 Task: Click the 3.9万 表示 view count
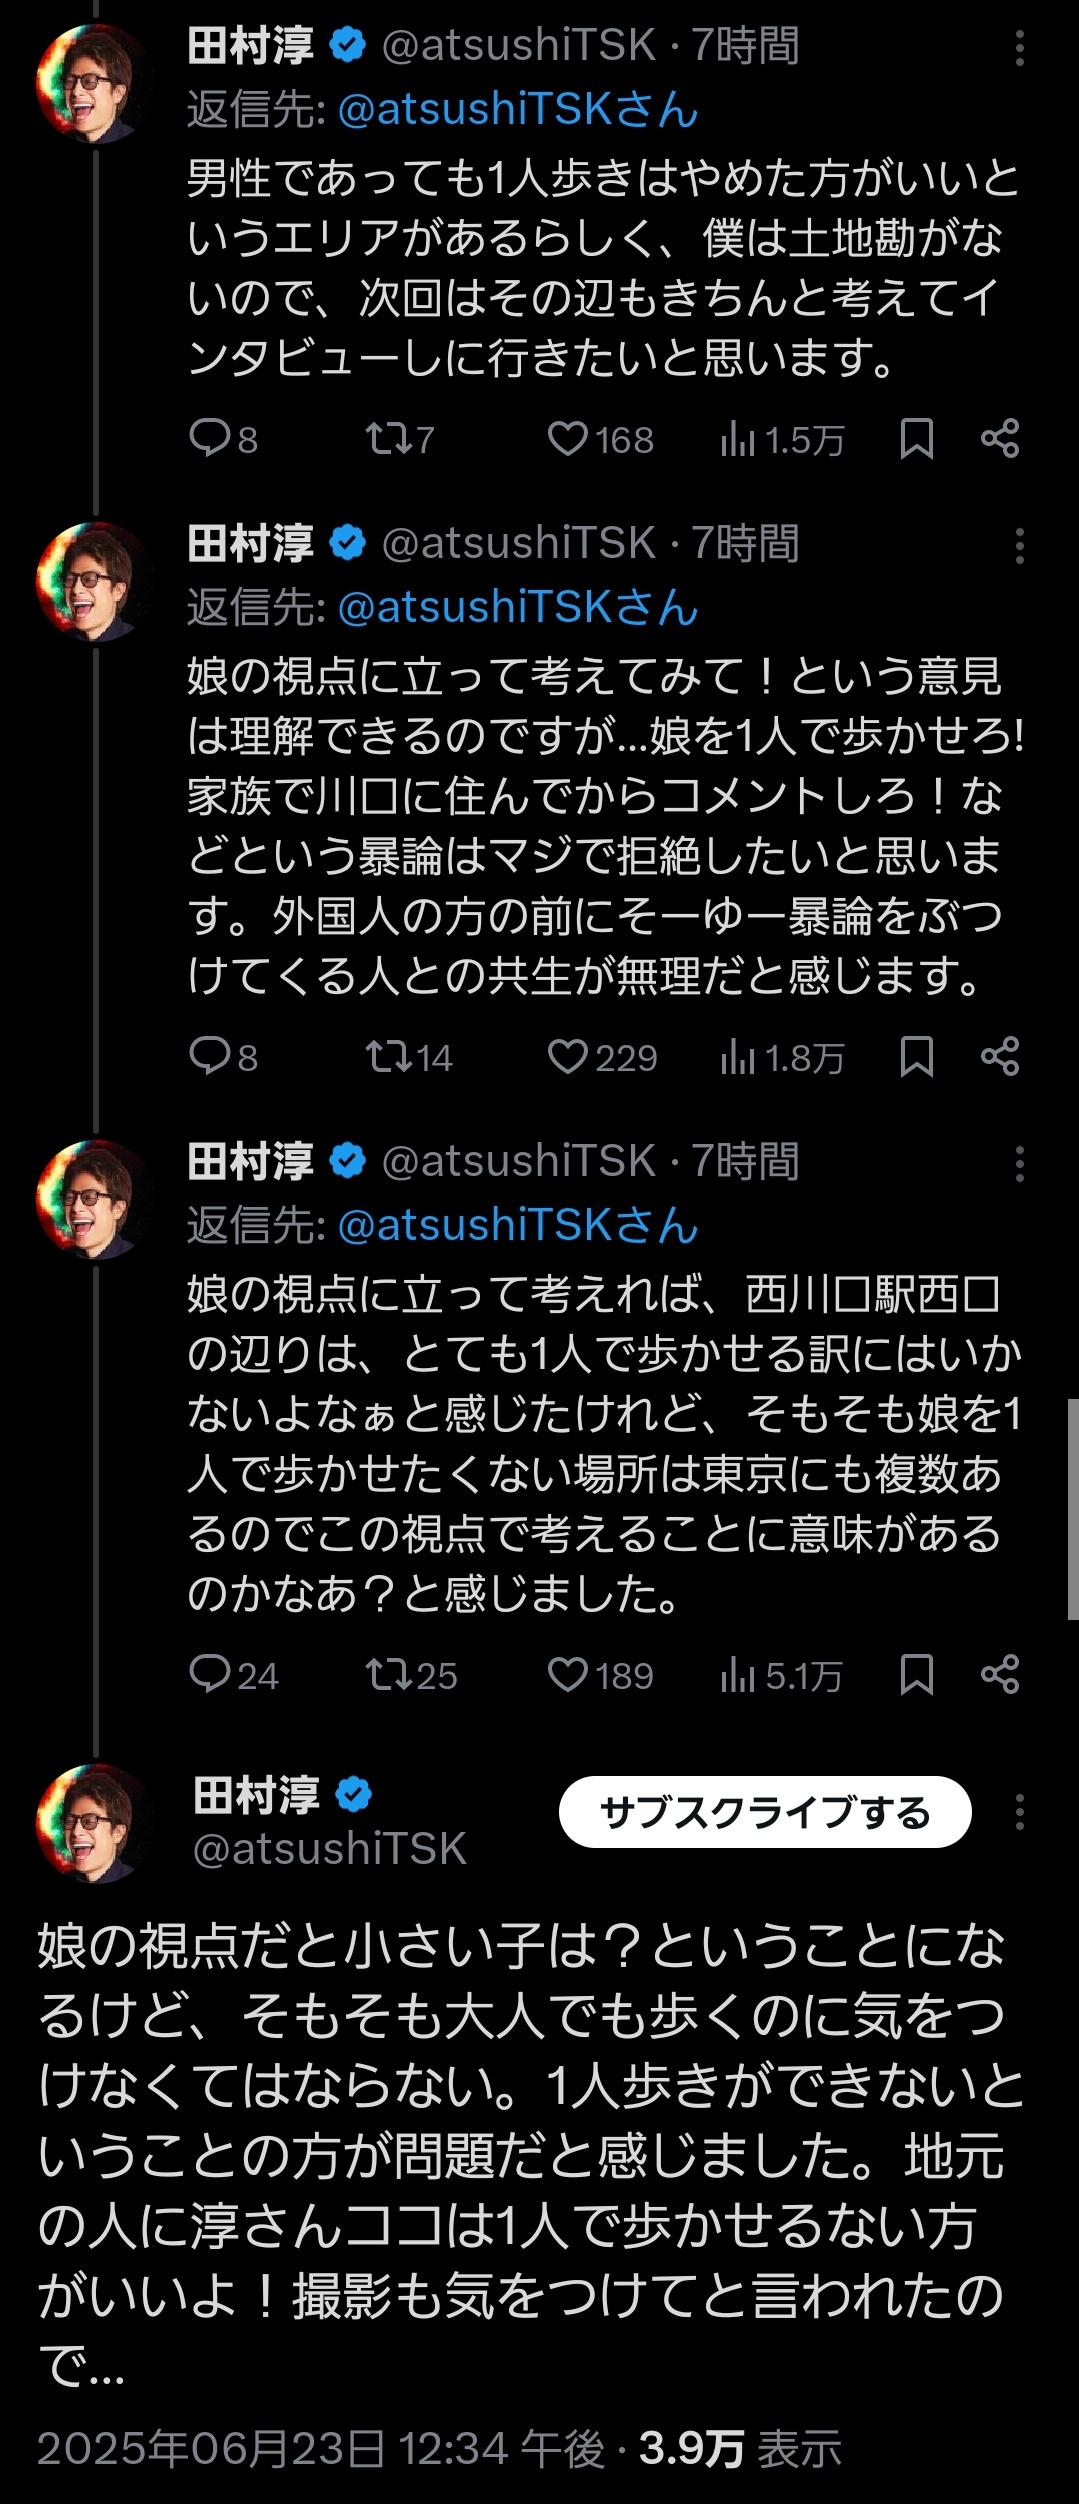(740, 2449)
